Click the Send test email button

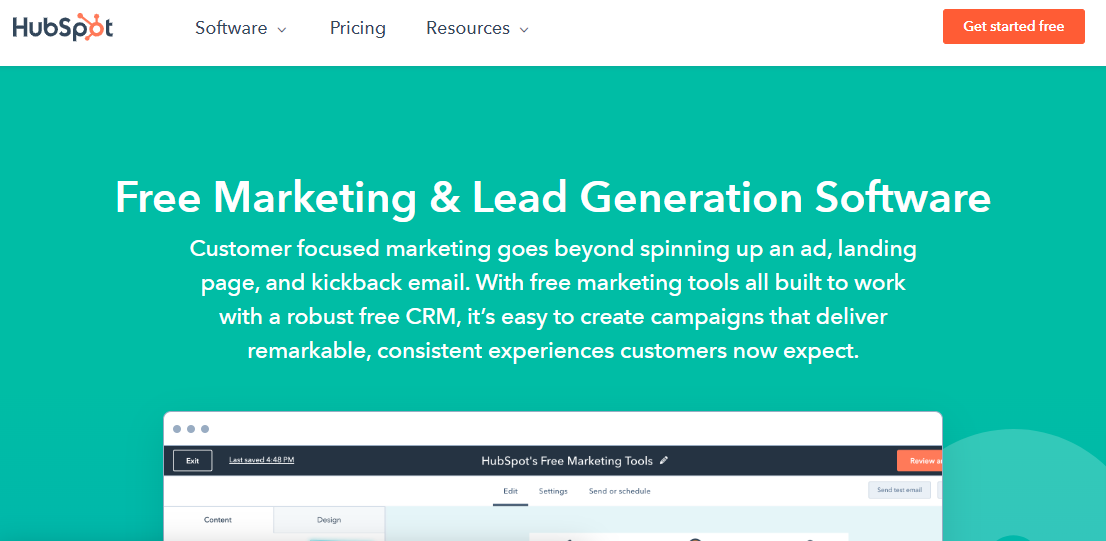(x=899, y=490)
